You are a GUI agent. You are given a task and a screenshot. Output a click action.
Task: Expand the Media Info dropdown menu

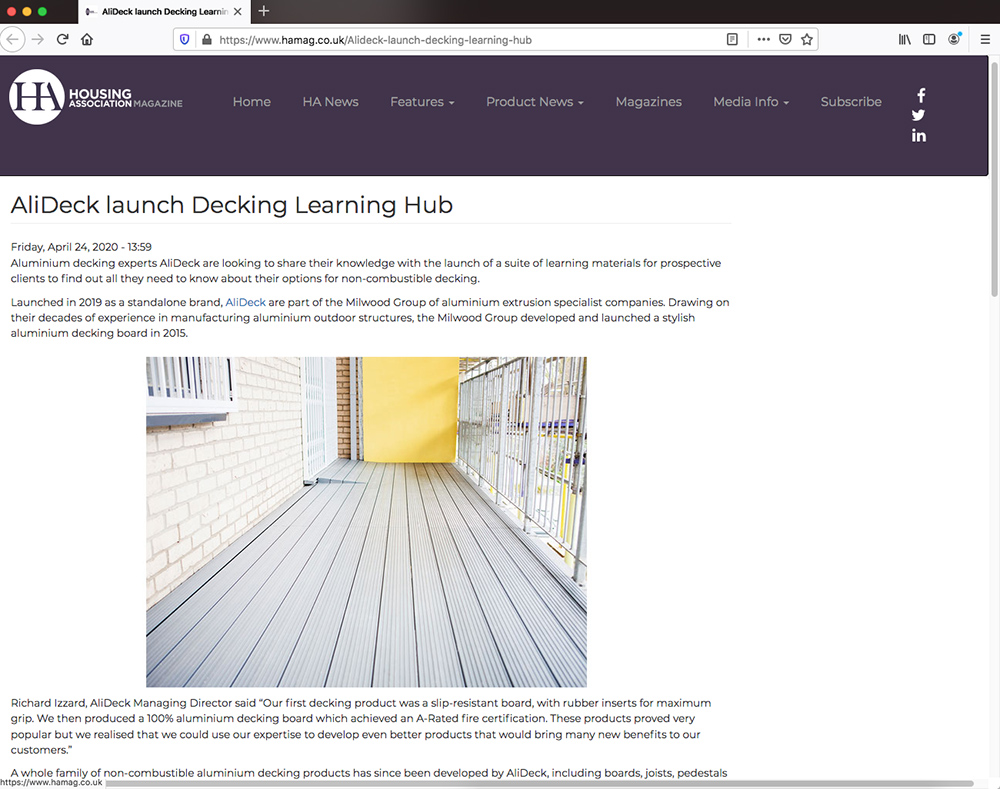click(x=751, y=102)
